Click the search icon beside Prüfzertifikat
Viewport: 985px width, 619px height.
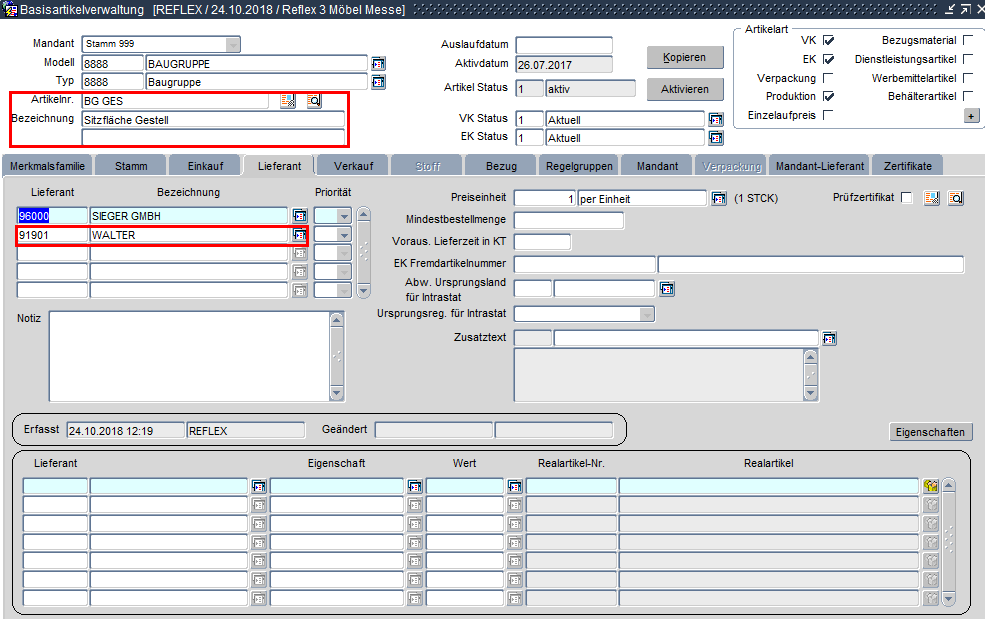956,198
